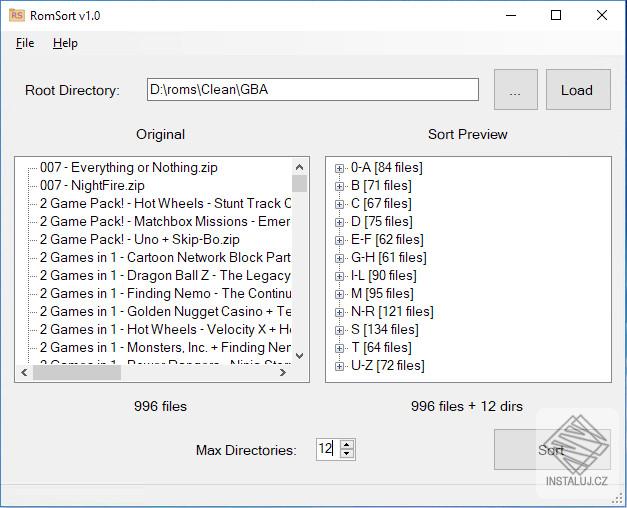This screenshot has width=627, height=508.
Task: Expand the D [75 files] node
Action: 339,222
